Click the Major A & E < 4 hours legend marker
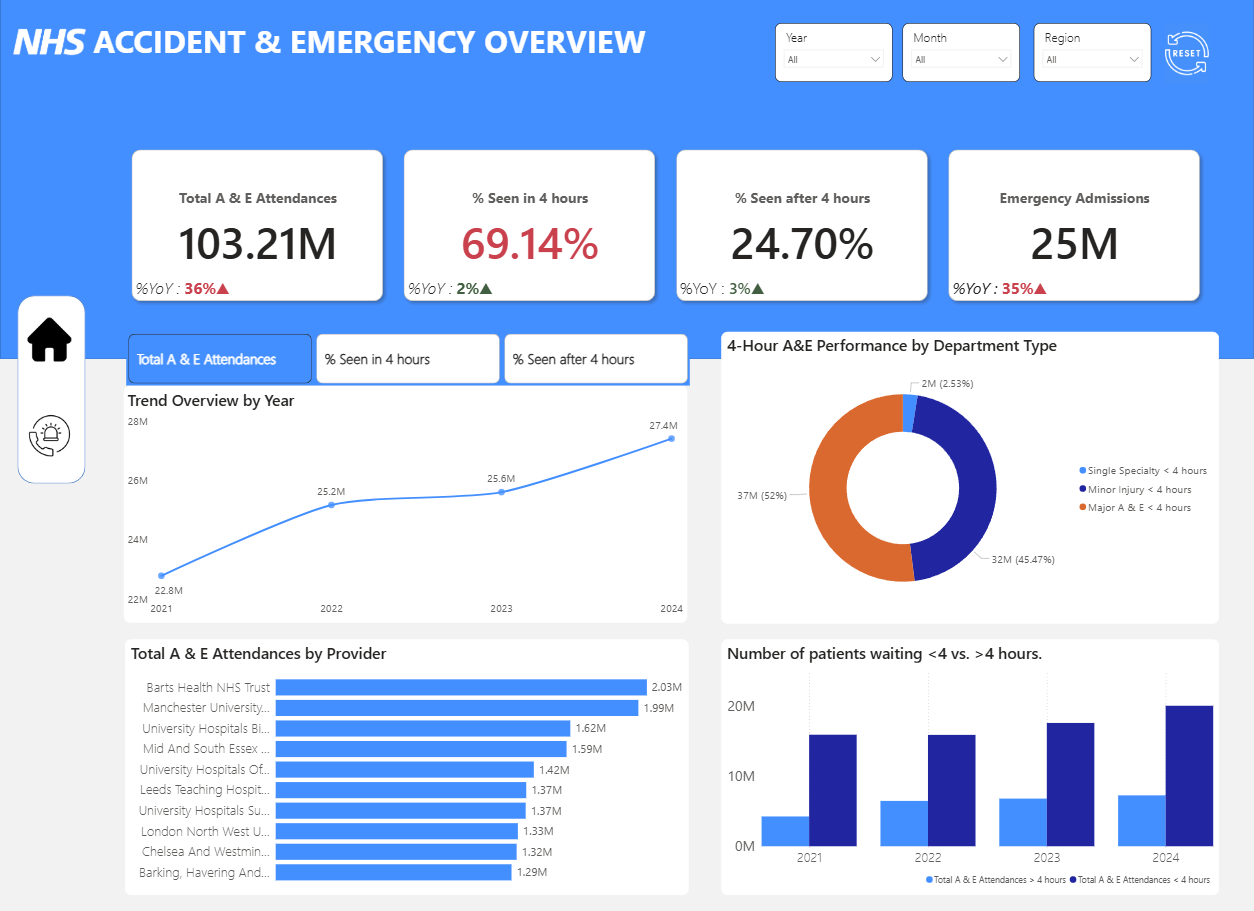1254x911 pixels. pyautogui.click(x=1082, y=507)
